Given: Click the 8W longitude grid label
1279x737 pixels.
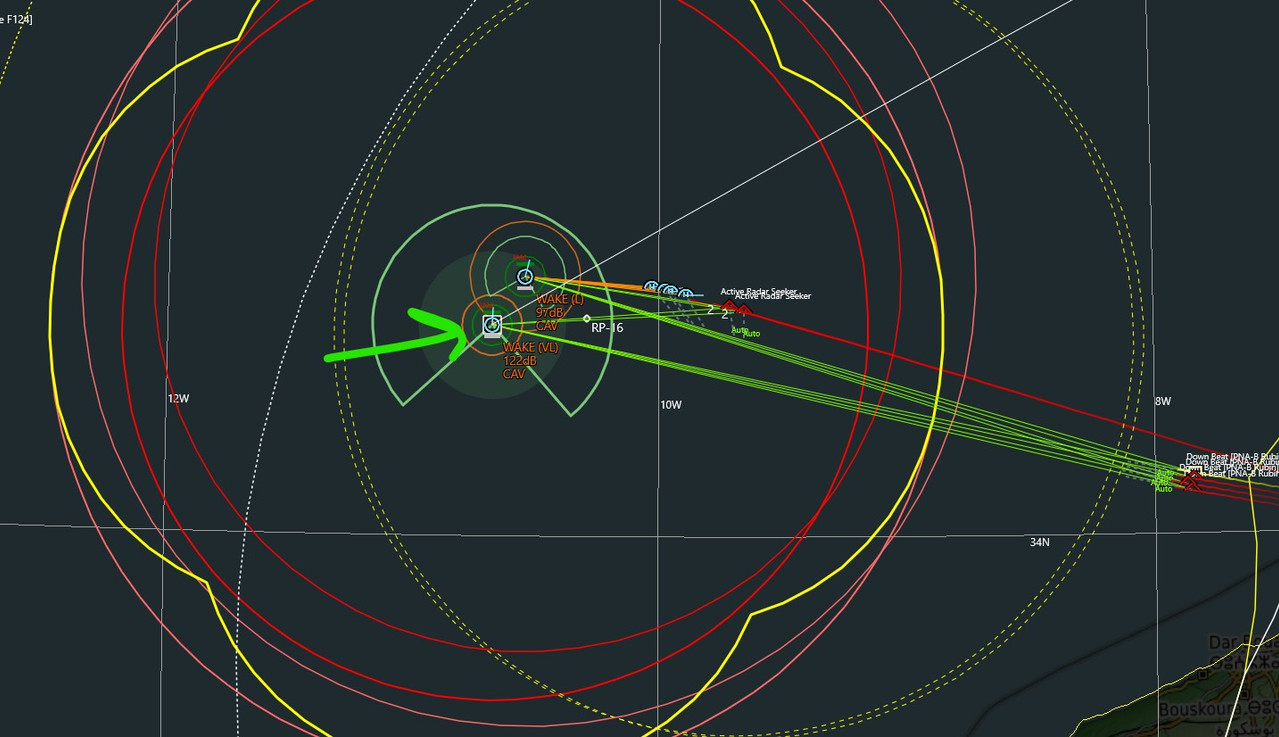Looking at the screenshot, I should tap(1163, 401).
